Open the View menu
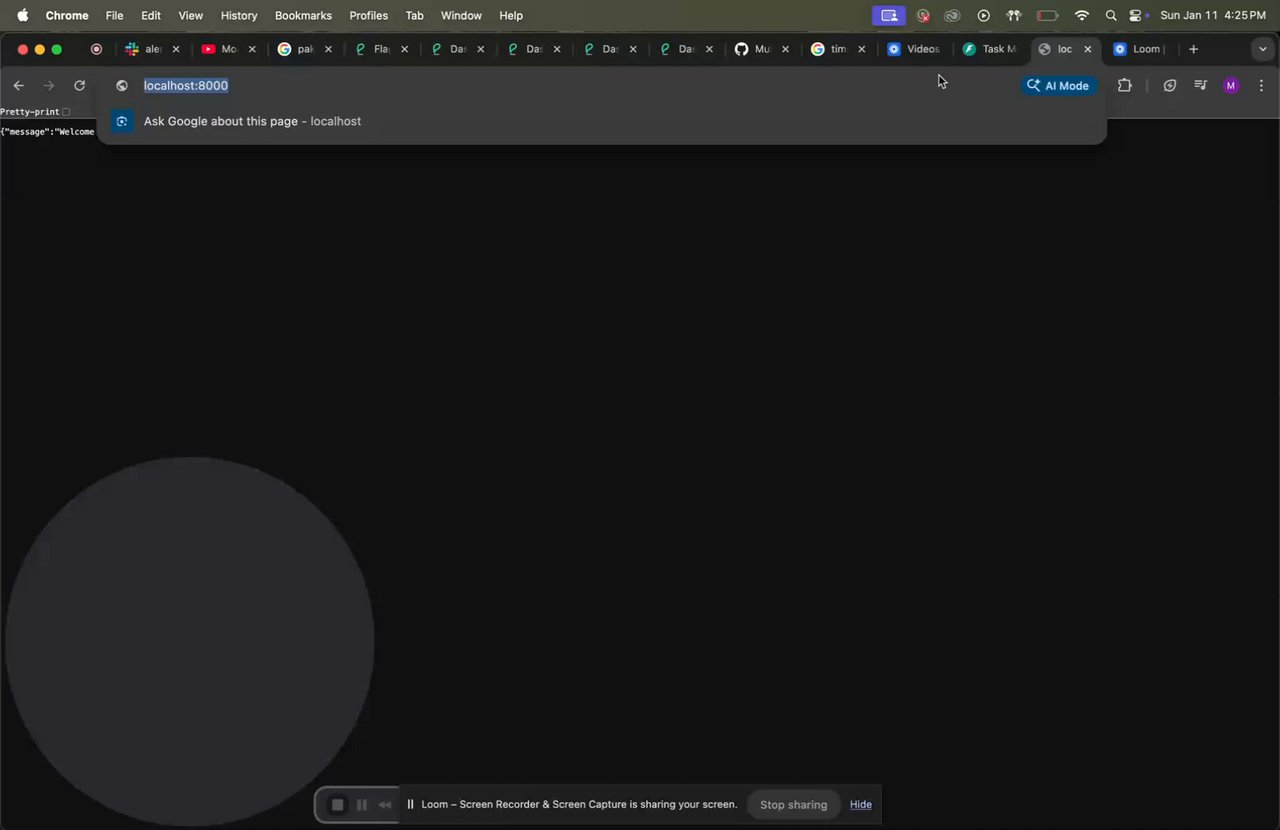Viewport: 1280px width, 830px height. click(x=190, y=15)
